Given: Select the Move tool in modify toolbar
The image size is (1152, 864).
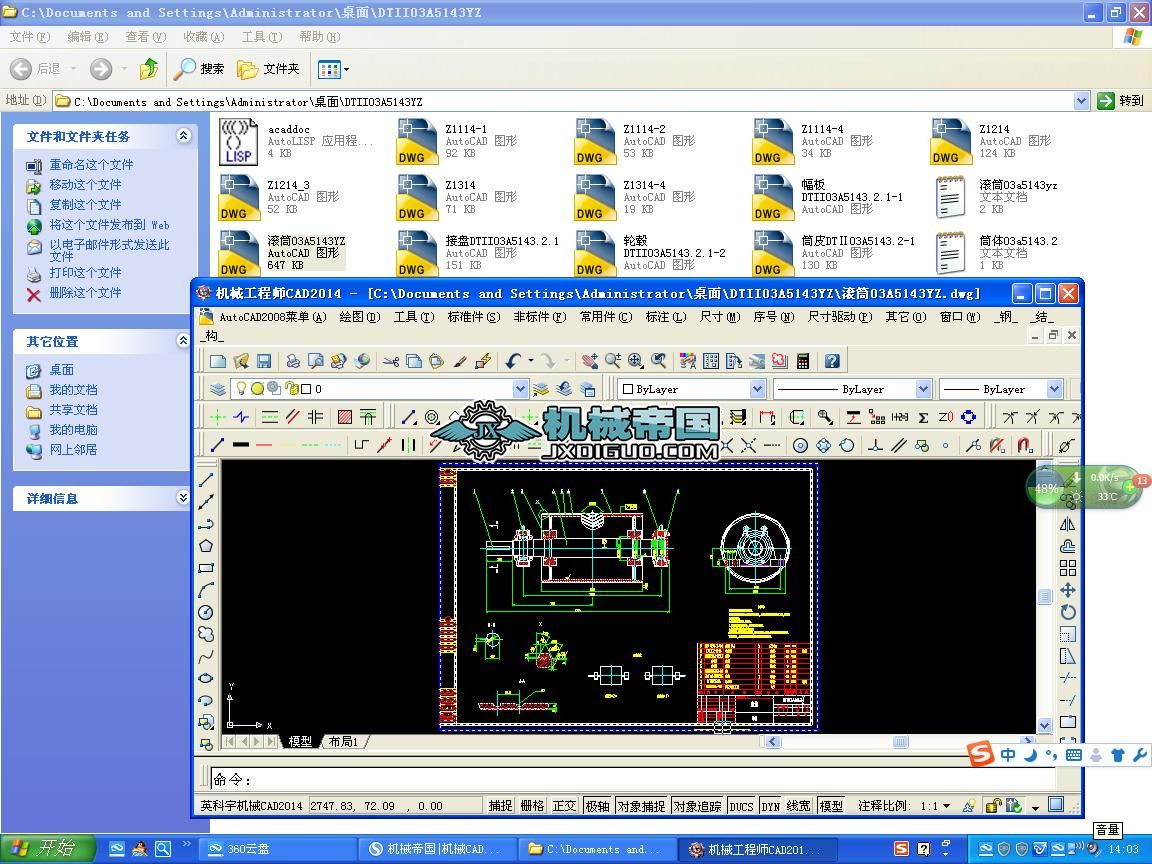Looking at the screenshot, I should pyautogui.click(x=1068, y=590).
